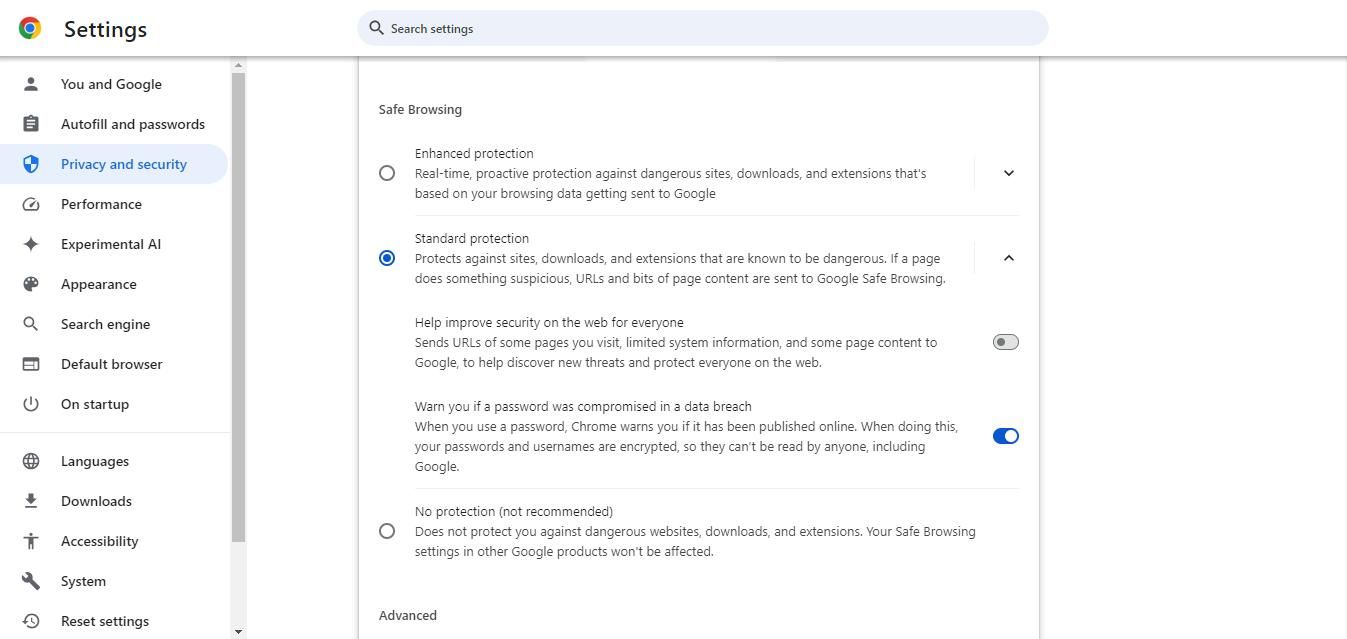Viewport: 1347px width, 639px height.
Task: Click the Search settings field
Action: pos(700,28)
